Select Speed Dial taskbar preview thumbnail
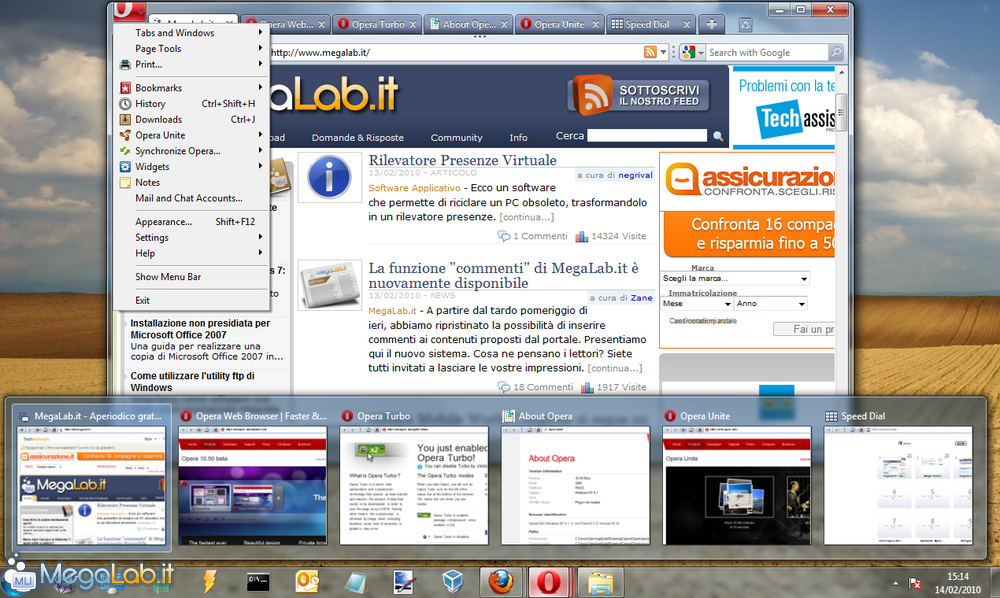This screenshot has height=598, width=1000. pos(898,485)
